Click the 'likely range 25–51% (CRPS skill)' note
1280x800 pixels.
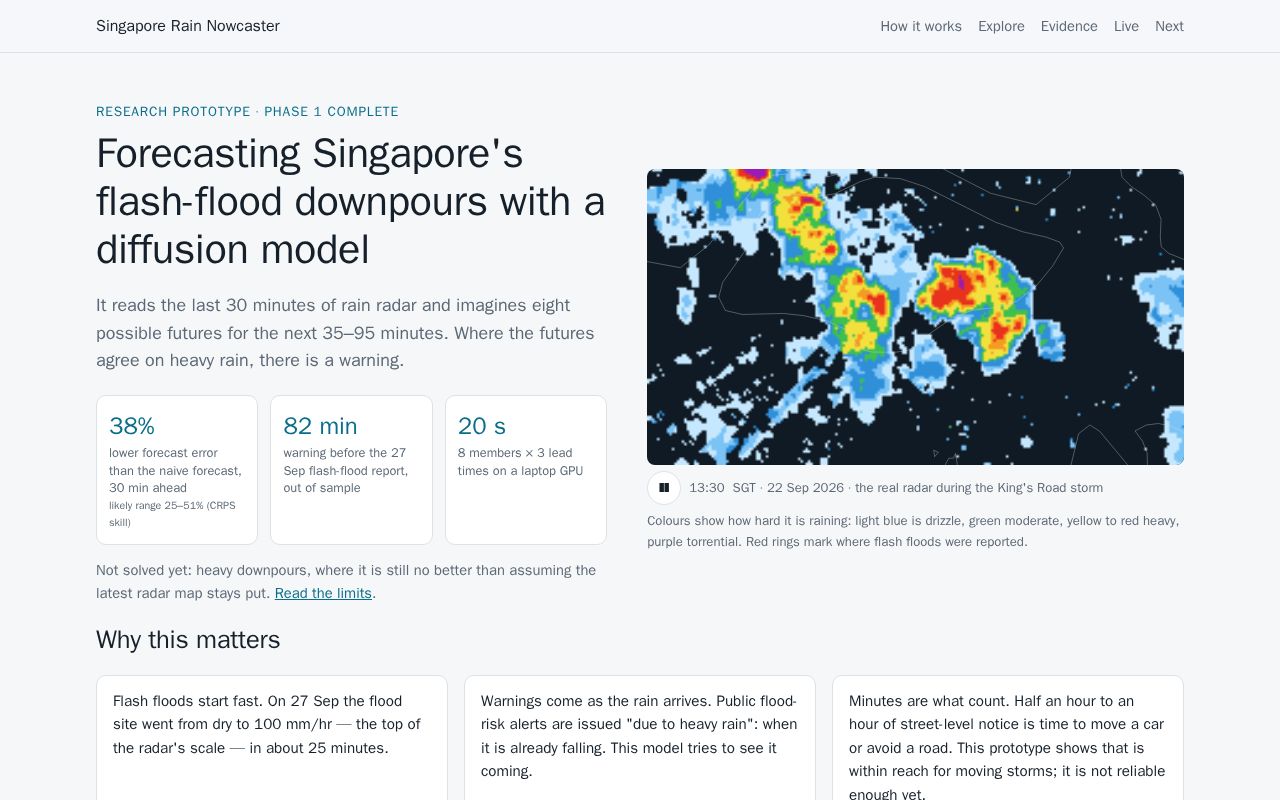[172, 514]
